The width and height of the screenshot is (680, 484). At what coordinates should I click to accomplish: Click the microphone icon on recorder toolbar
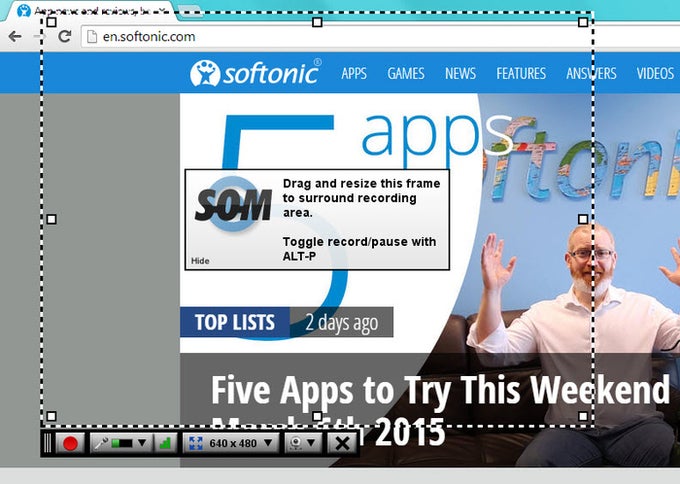[x=101, y=443]
